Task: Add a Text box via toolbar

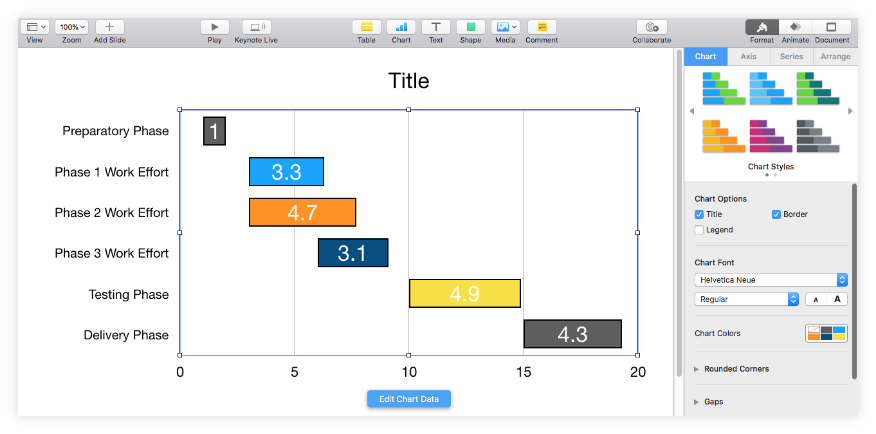Action: [x=435, y=27]
